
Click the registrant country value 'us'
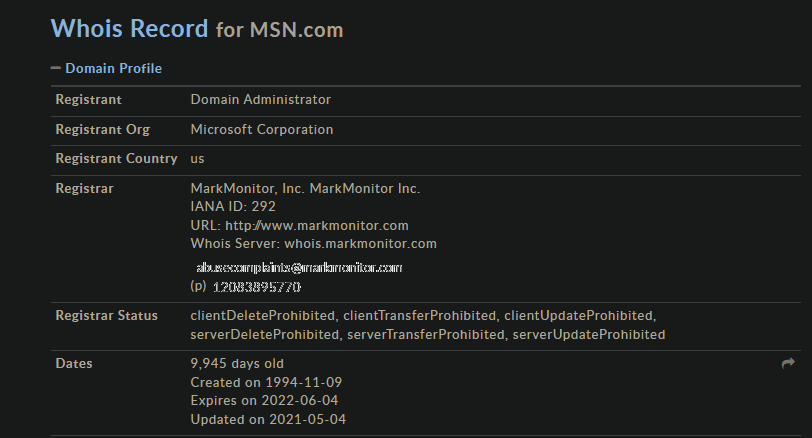click(x=197, y=159)
